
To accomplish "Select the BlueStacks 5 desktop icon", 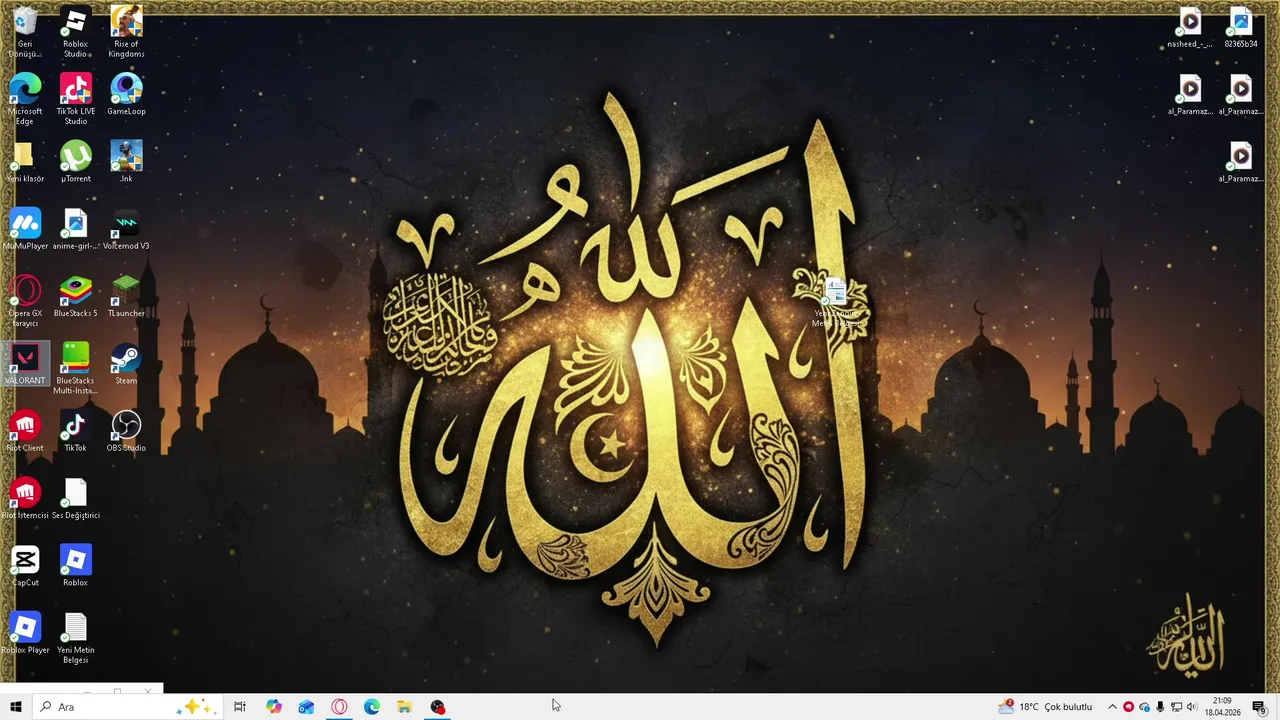I will [x=75, y=296].
